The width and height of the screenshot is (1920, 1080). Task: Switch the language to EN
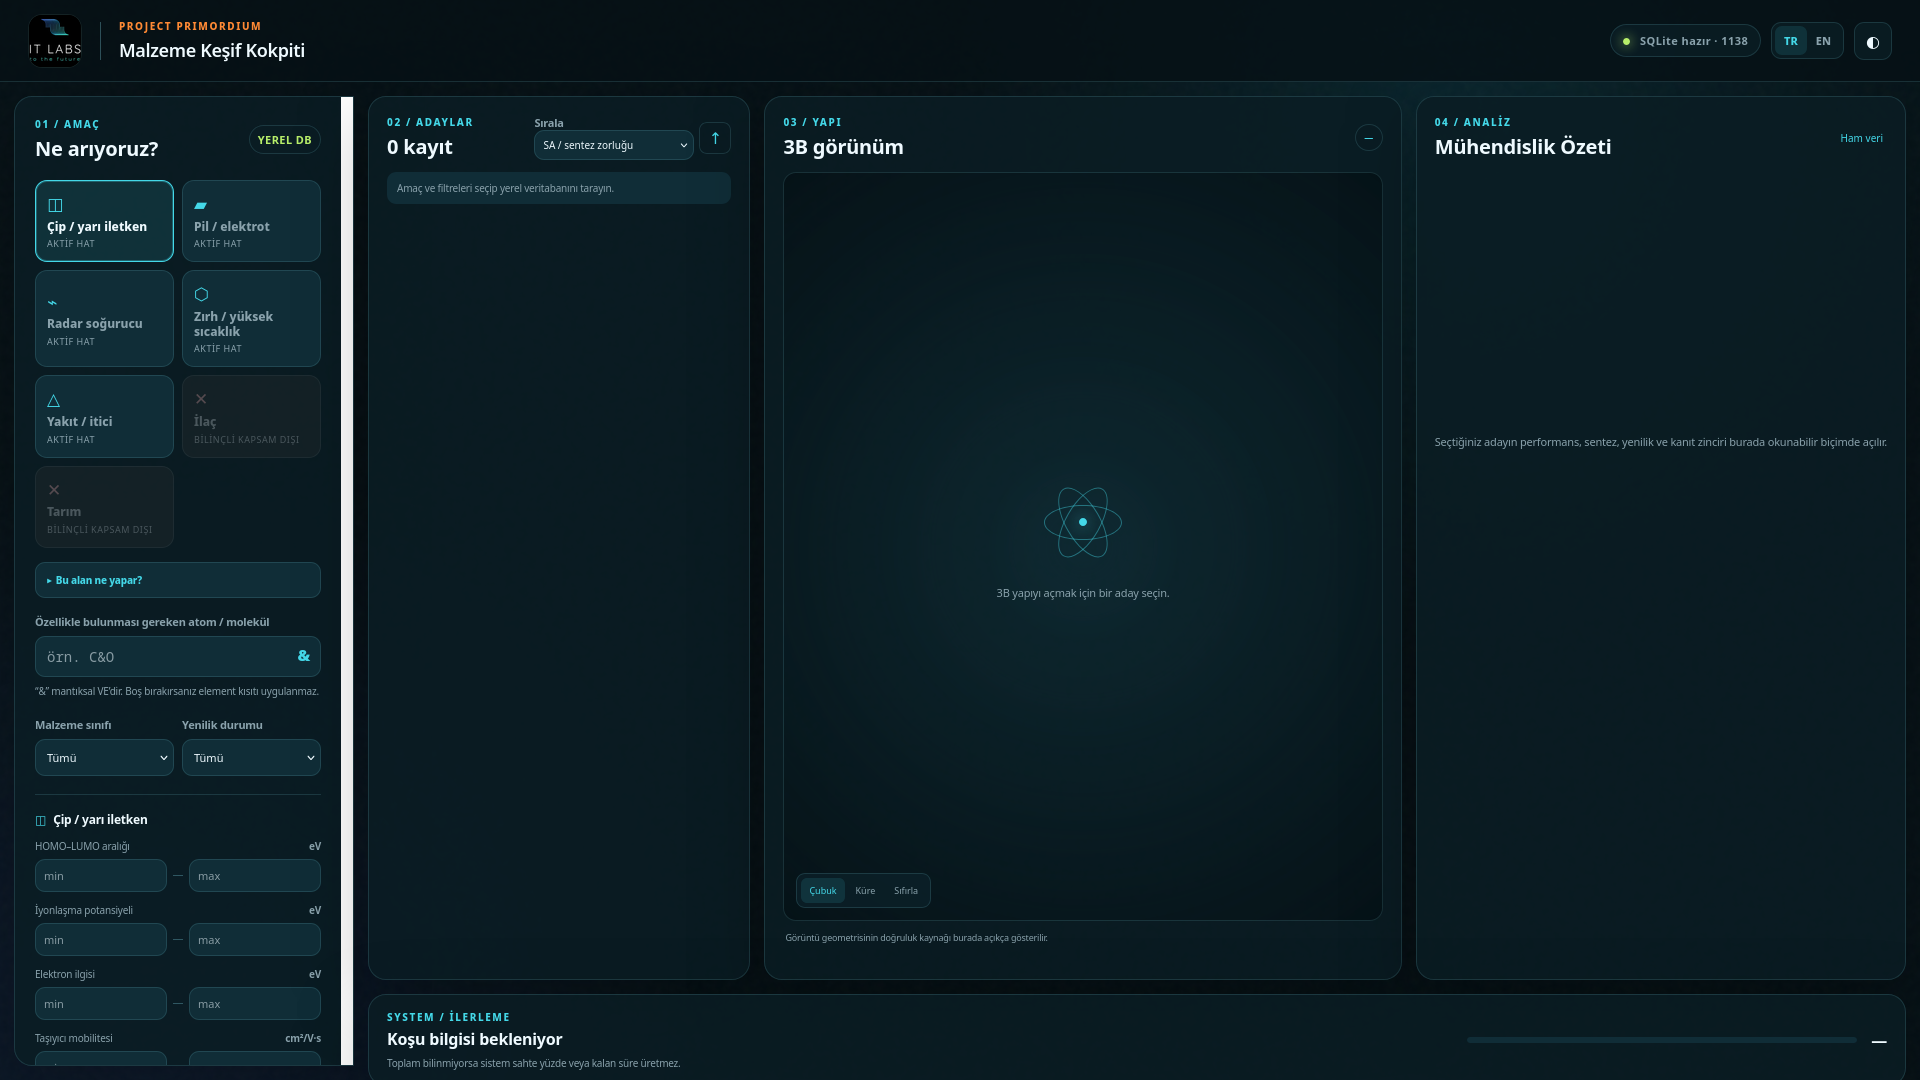click(1823, 41)
